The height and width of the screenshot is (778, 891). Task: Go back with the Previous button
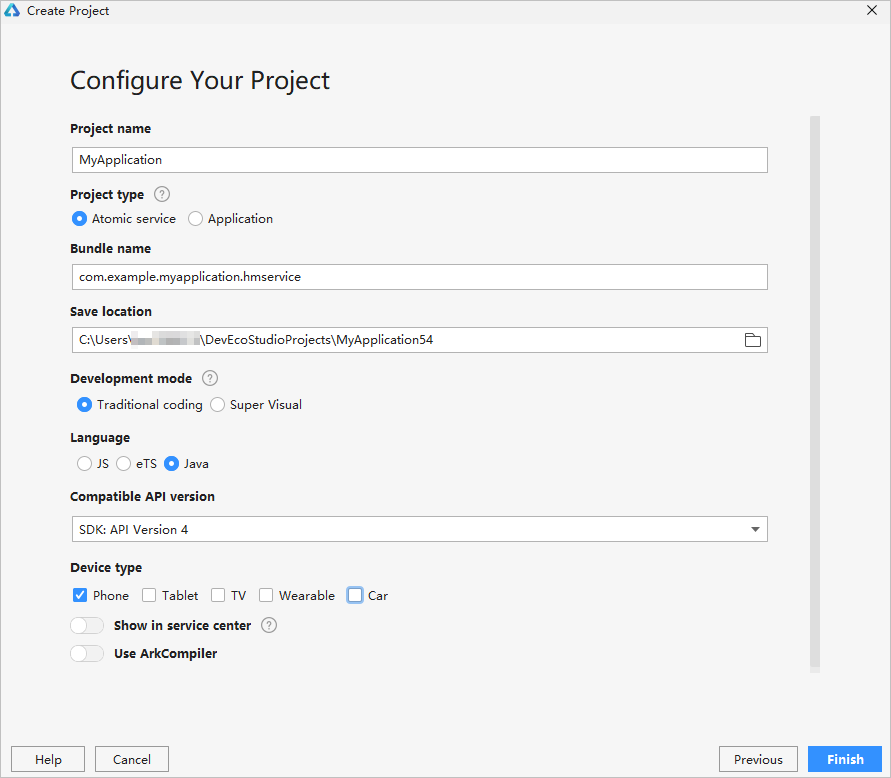(758, 760)
